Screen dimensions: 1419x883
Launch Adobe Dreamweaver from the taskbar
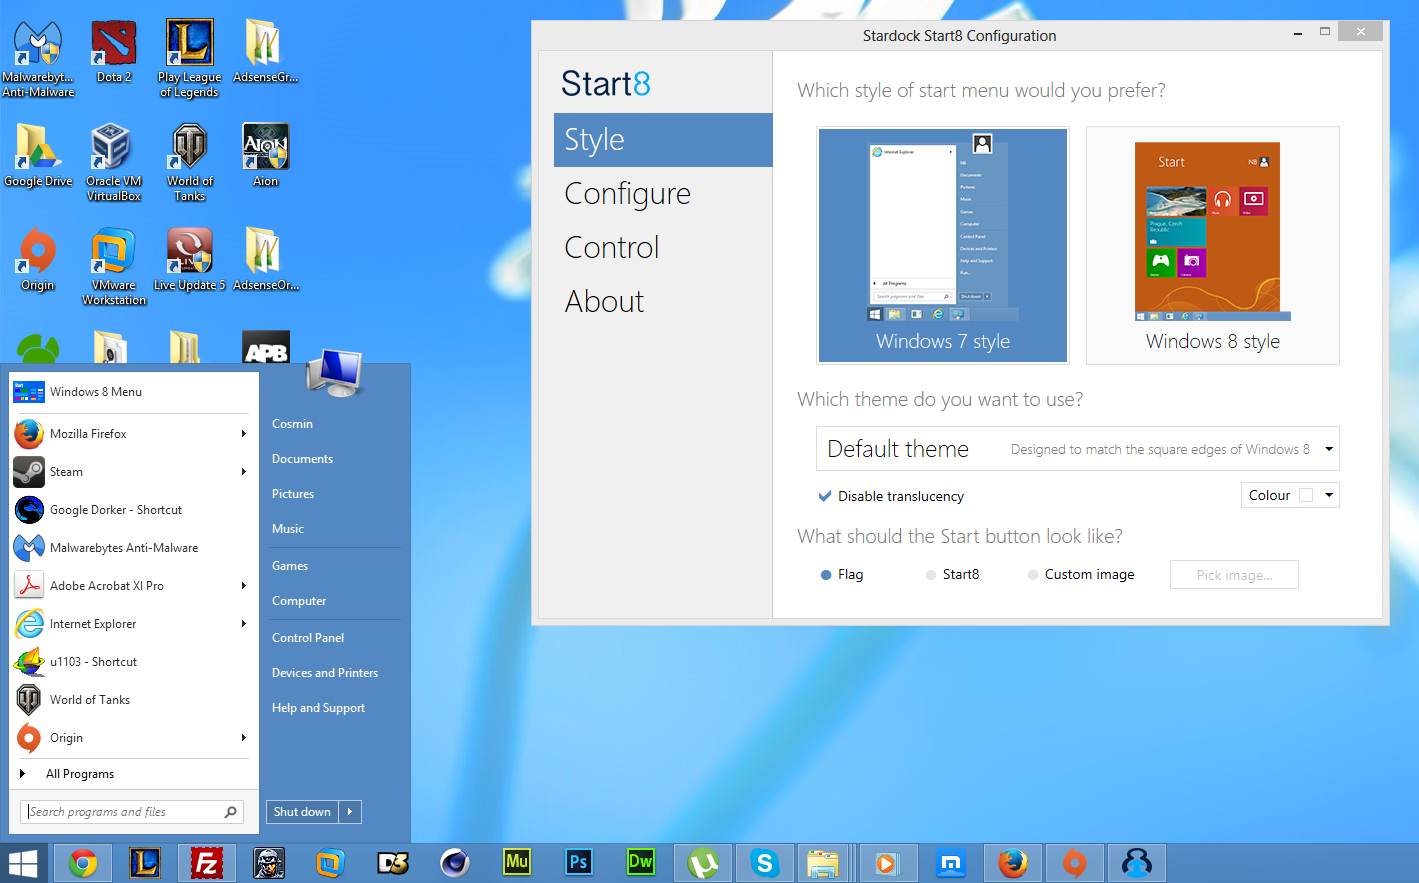coord(641,863)
